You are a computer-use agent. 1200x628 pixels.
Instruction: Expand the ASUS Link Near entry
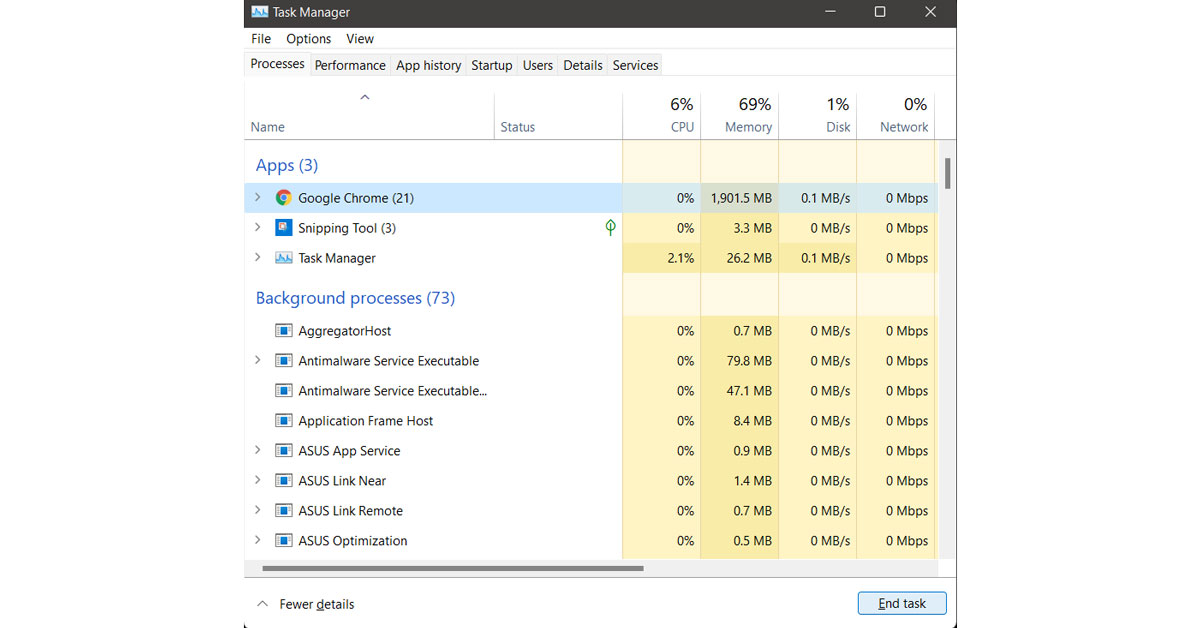pos(258,481)
